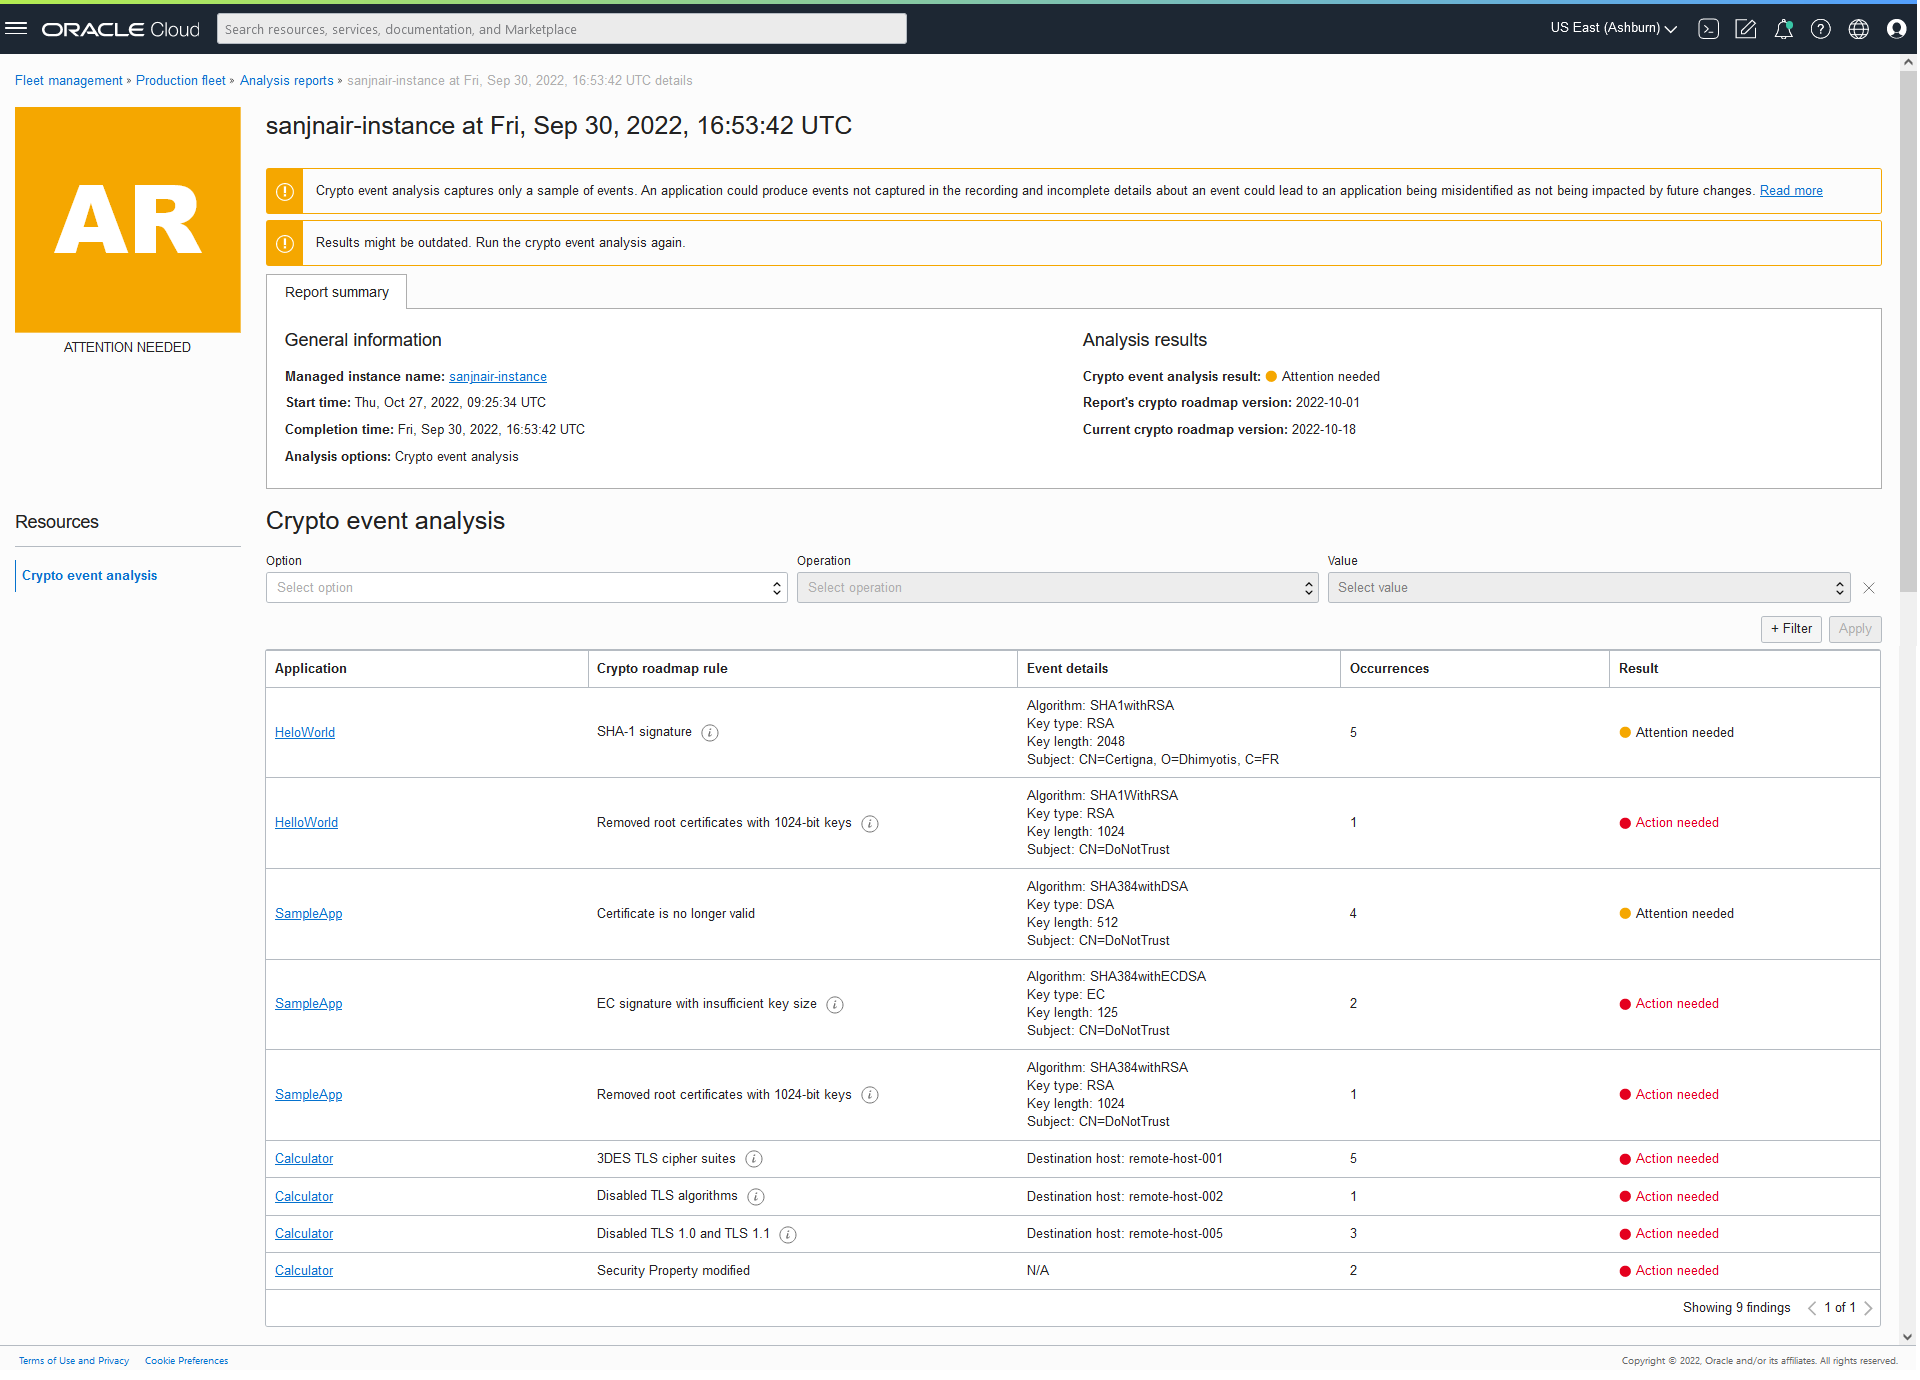Open the language globe selector
Image resolution: width=1920 pixels, height=1380 pixels.
pos(1859,28)
